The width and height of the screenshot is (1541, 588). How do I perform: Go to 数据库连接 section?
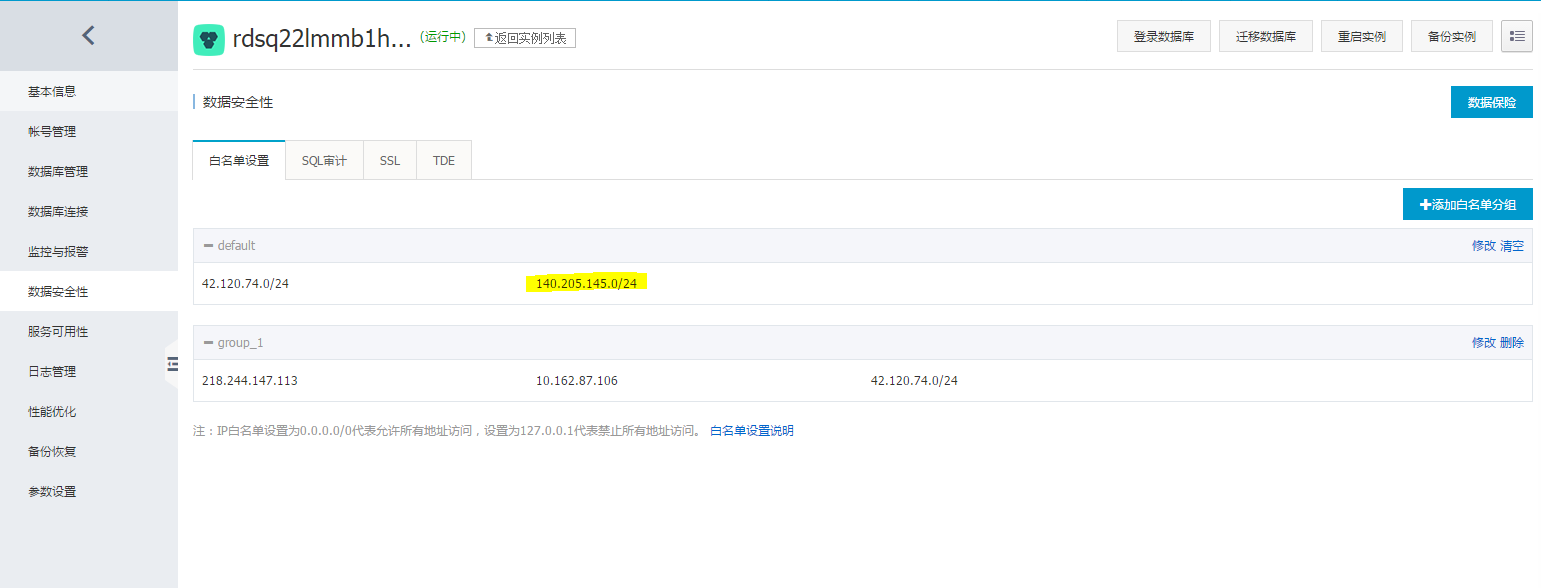89,211
